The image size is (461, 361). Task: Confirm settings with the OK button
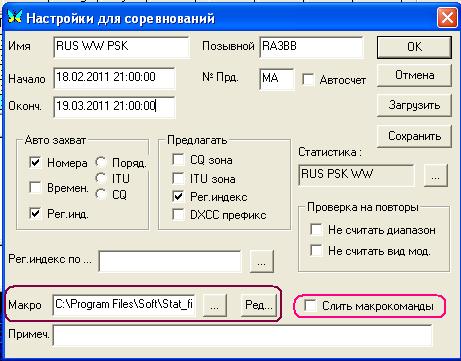[414, 47]
